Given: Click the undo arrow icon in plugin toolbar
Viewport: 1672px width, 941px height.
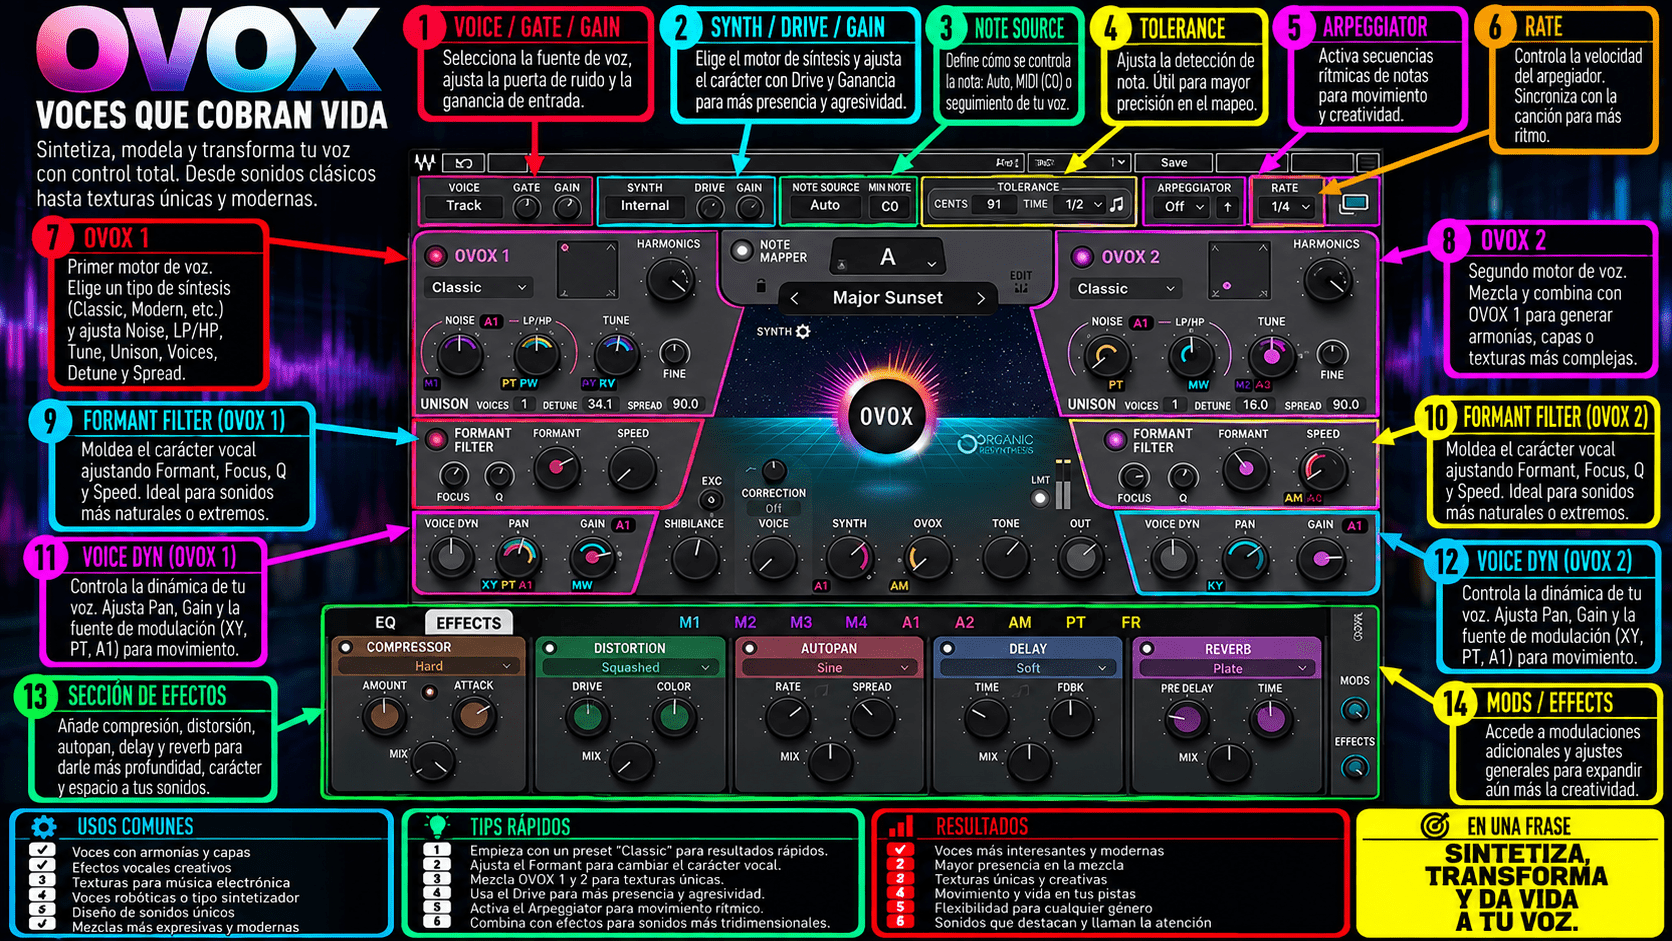Looking at the screenshot, I should coord(464,162).
